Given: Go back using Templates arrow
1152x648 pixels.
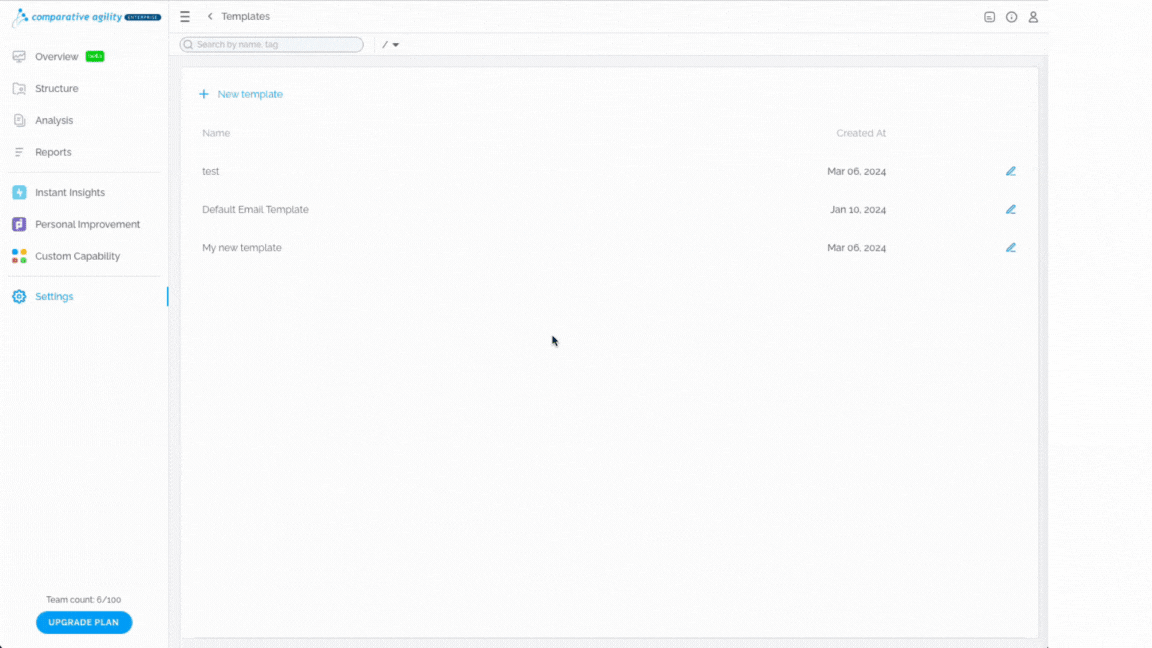Looking at the screenshot, I should (x=210, y=16).
